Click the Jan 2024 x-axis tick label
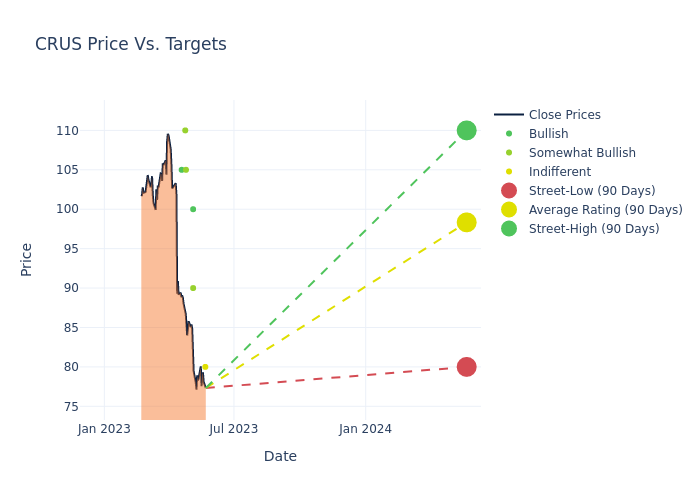 point(365,430)
